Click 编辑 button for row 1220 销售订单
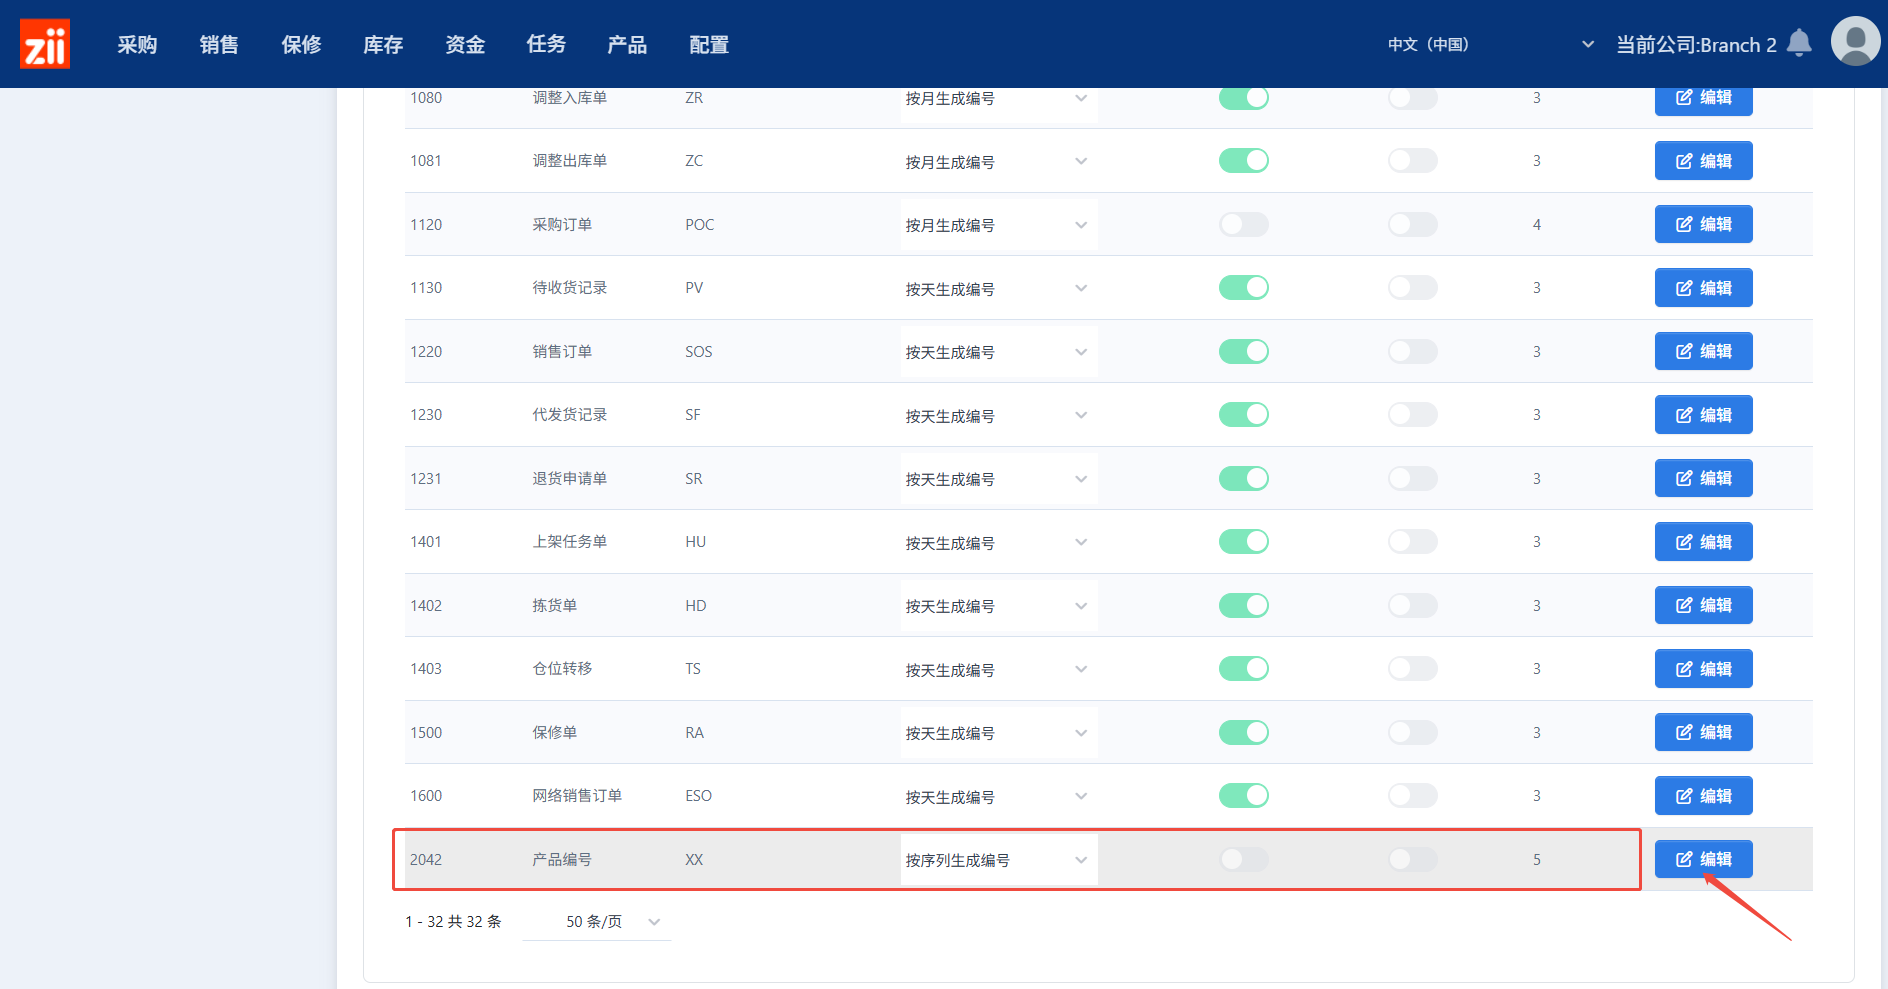This screenshot has width=1888, height=989. (x=1703, y=351)
